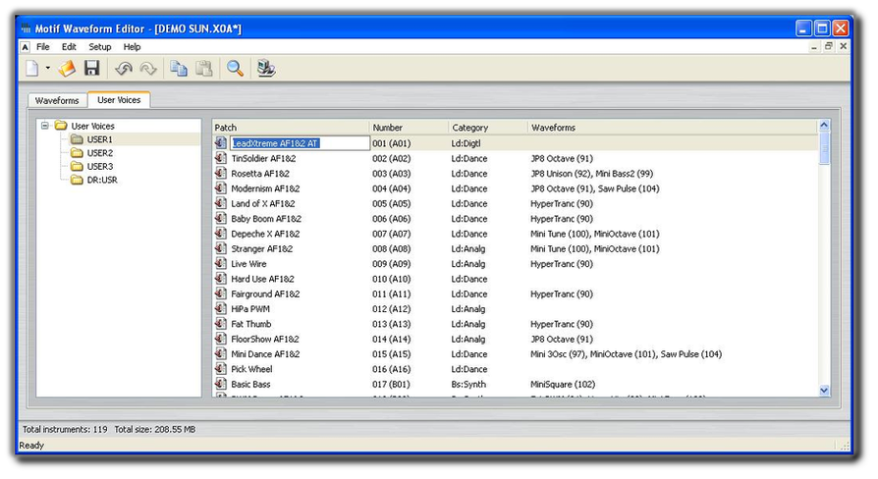Click the patch icon beside Land of X

pos(221,204)
